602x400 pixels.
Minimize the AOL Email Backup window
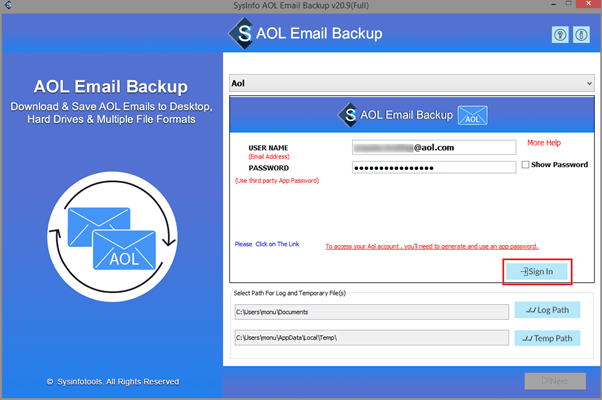pyautogui.click(x=553, y=4)
